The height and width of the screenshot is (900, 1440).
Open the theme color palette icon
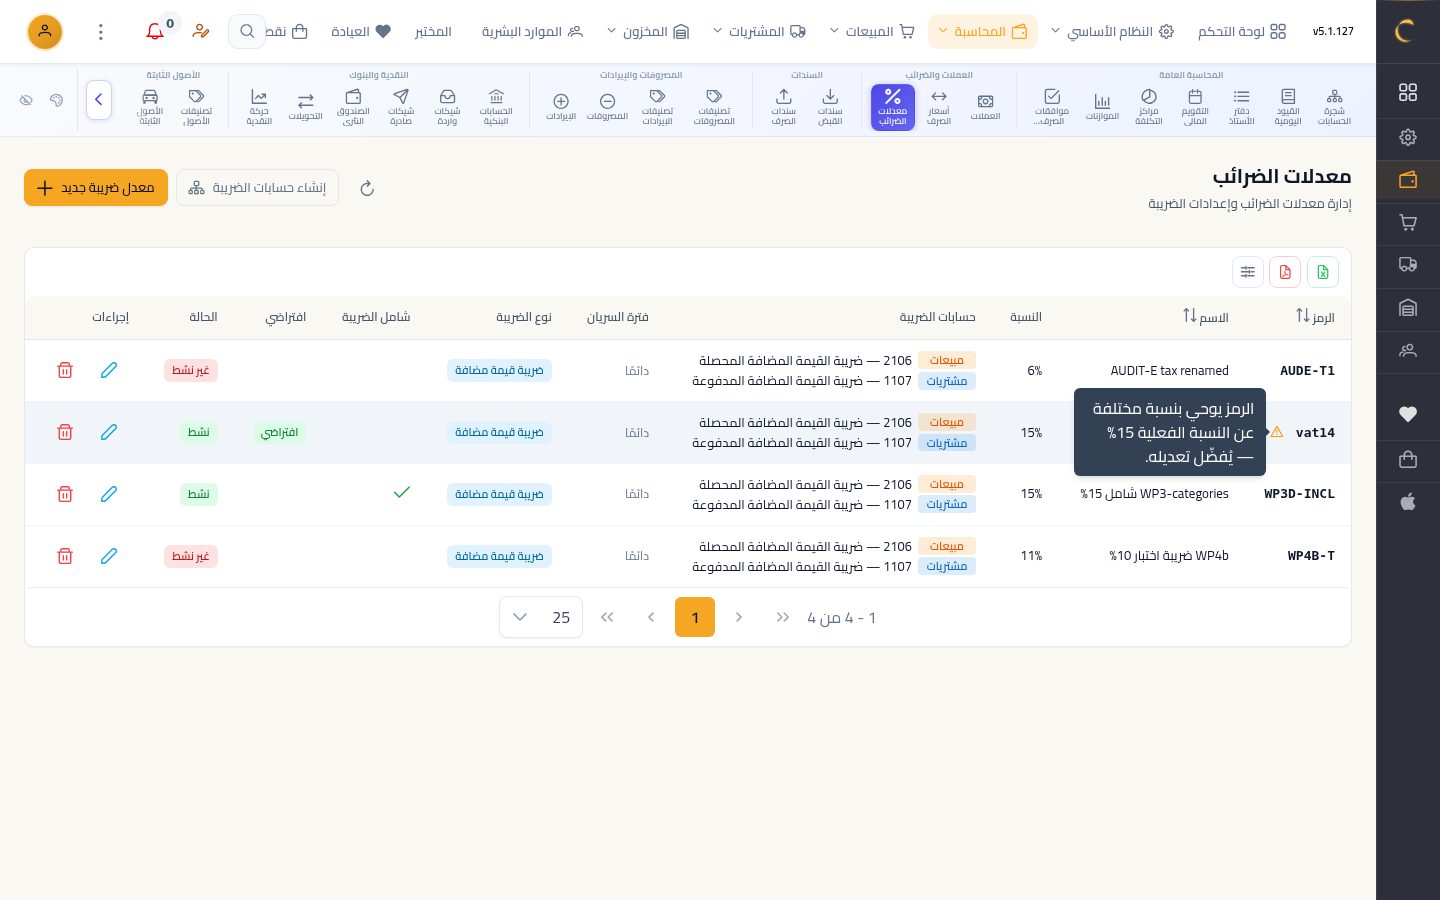[x=56, y=100]
